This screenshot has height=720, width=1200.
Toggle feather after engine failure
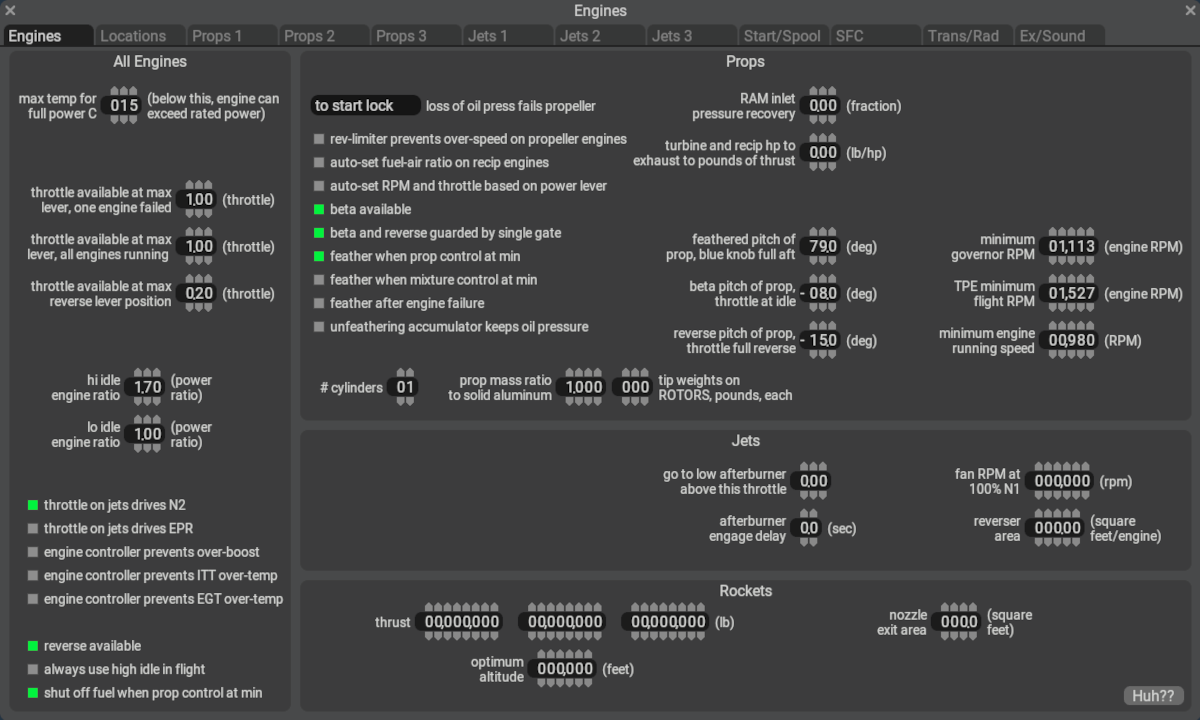tap(319, 303)
